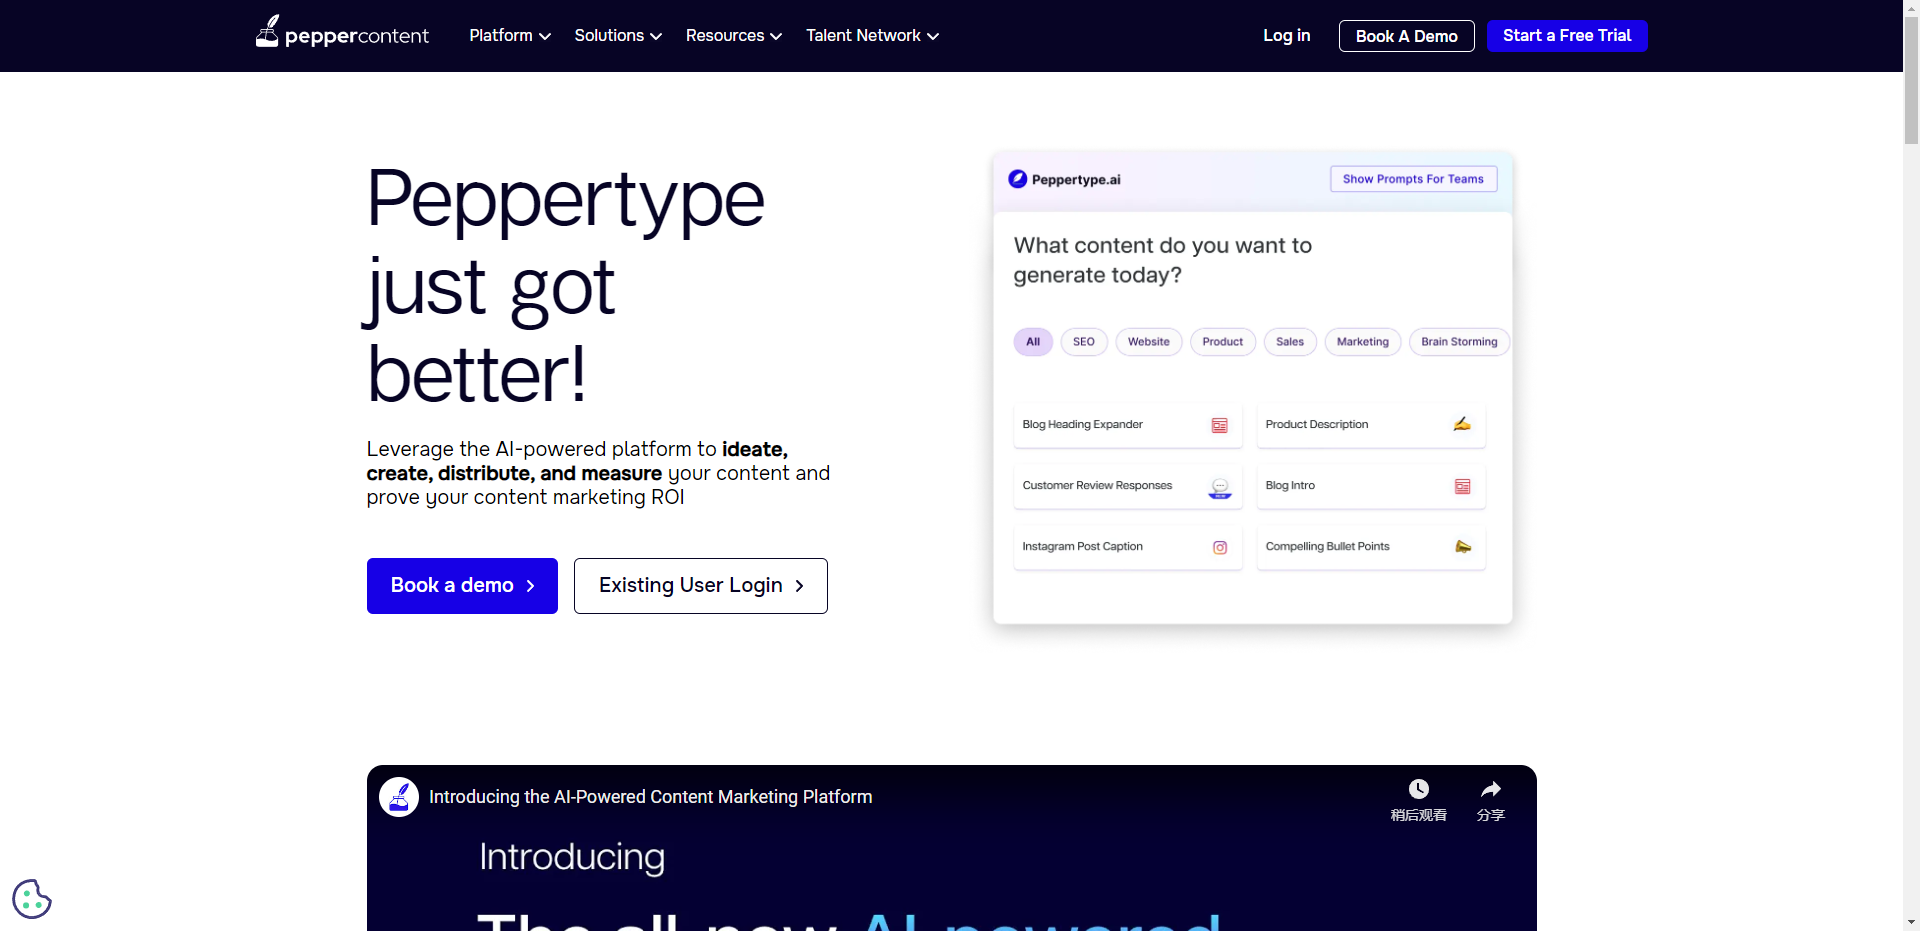
Task: Click the Existing User Login button
Action: click(x=701, y=586)
